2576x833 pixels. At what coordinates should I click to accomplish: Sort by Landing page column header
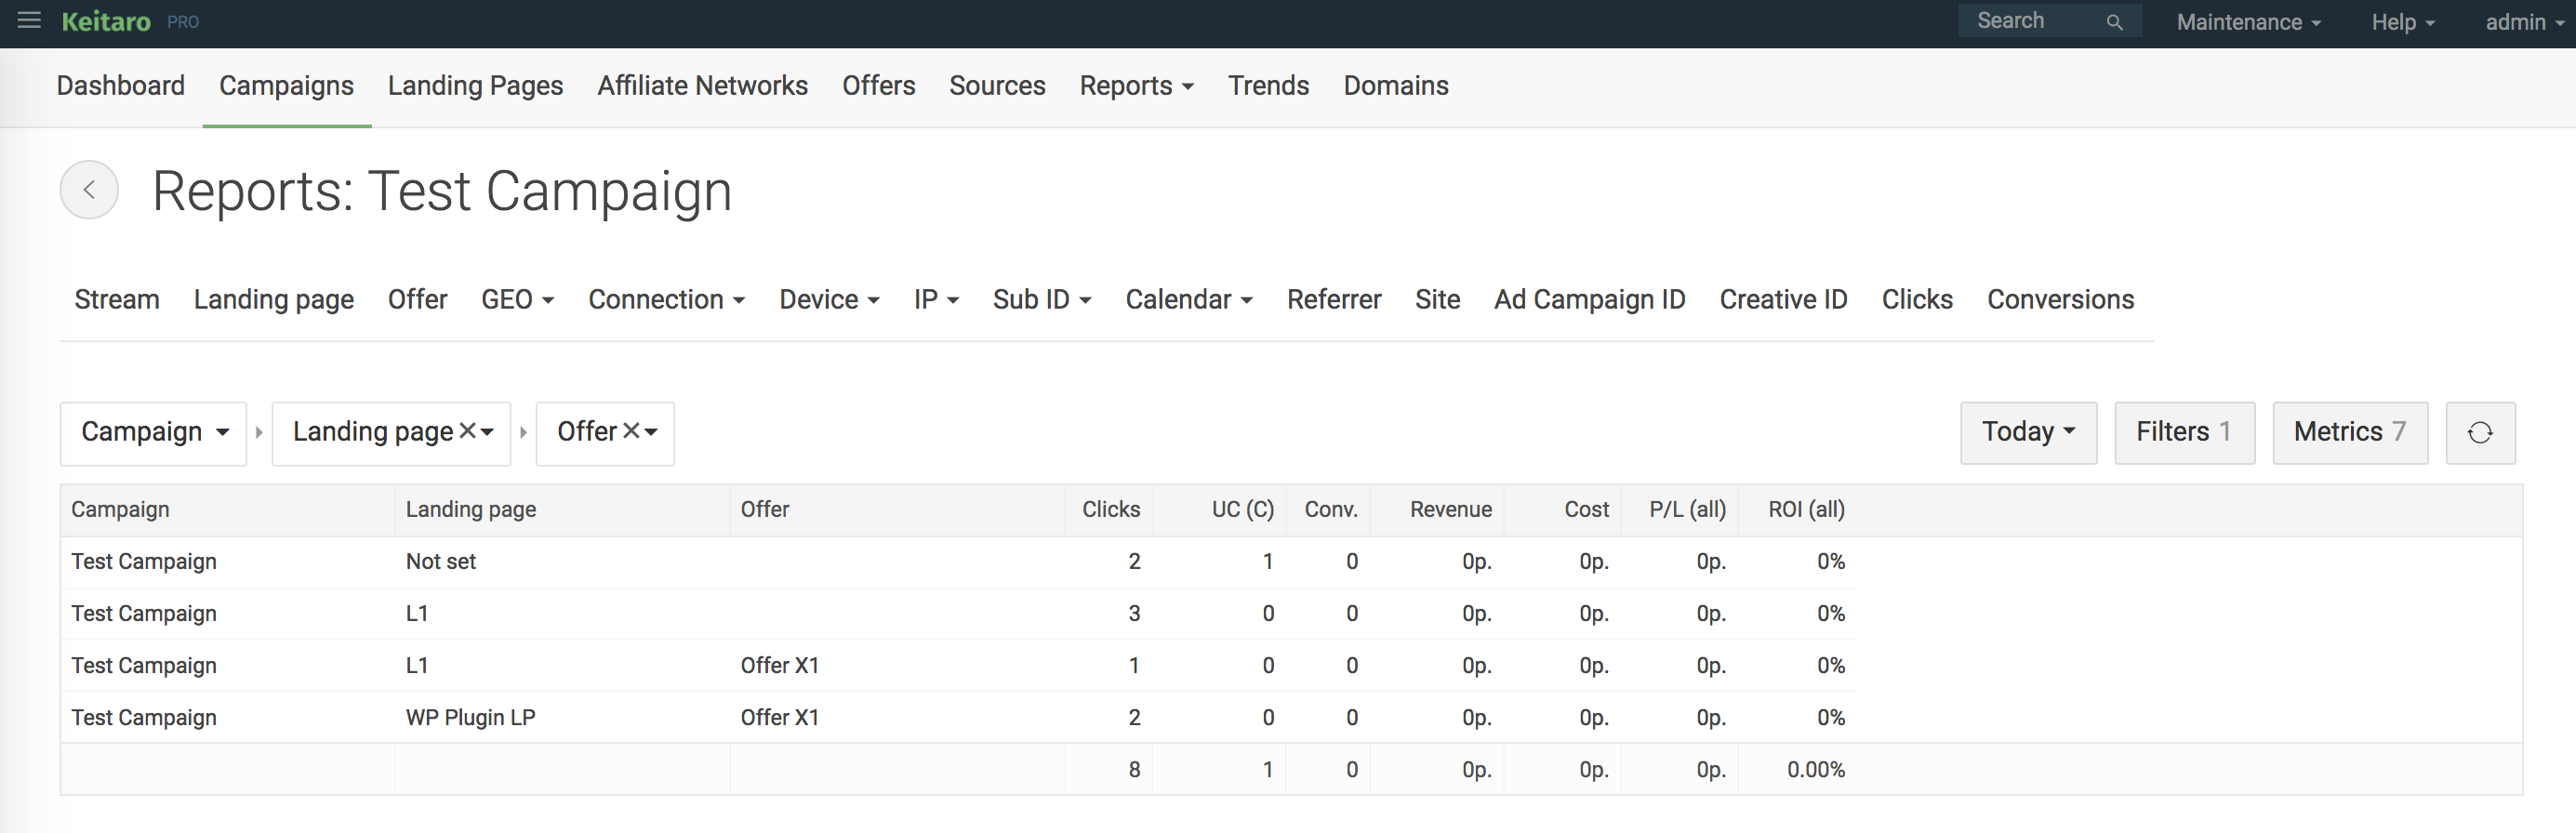coord(471,510)
